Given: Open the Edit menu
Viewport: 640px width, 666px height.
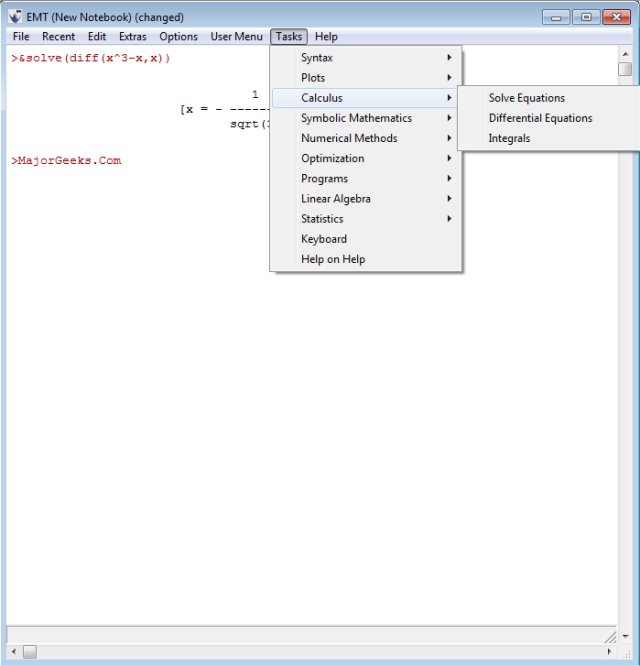Looking at the screenshot, I should (x=97, y=37).
